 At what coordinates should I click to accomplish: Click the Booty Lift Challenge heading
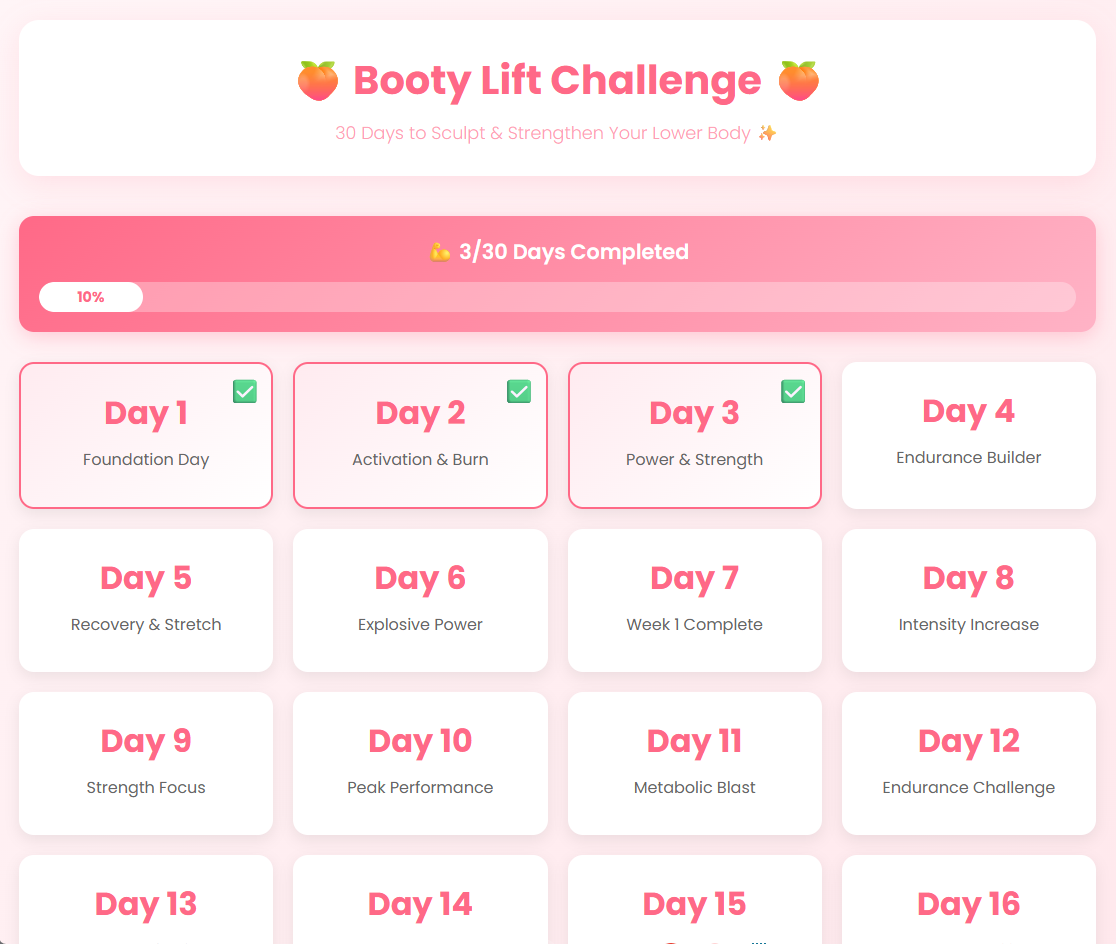[x=557, y=81]
